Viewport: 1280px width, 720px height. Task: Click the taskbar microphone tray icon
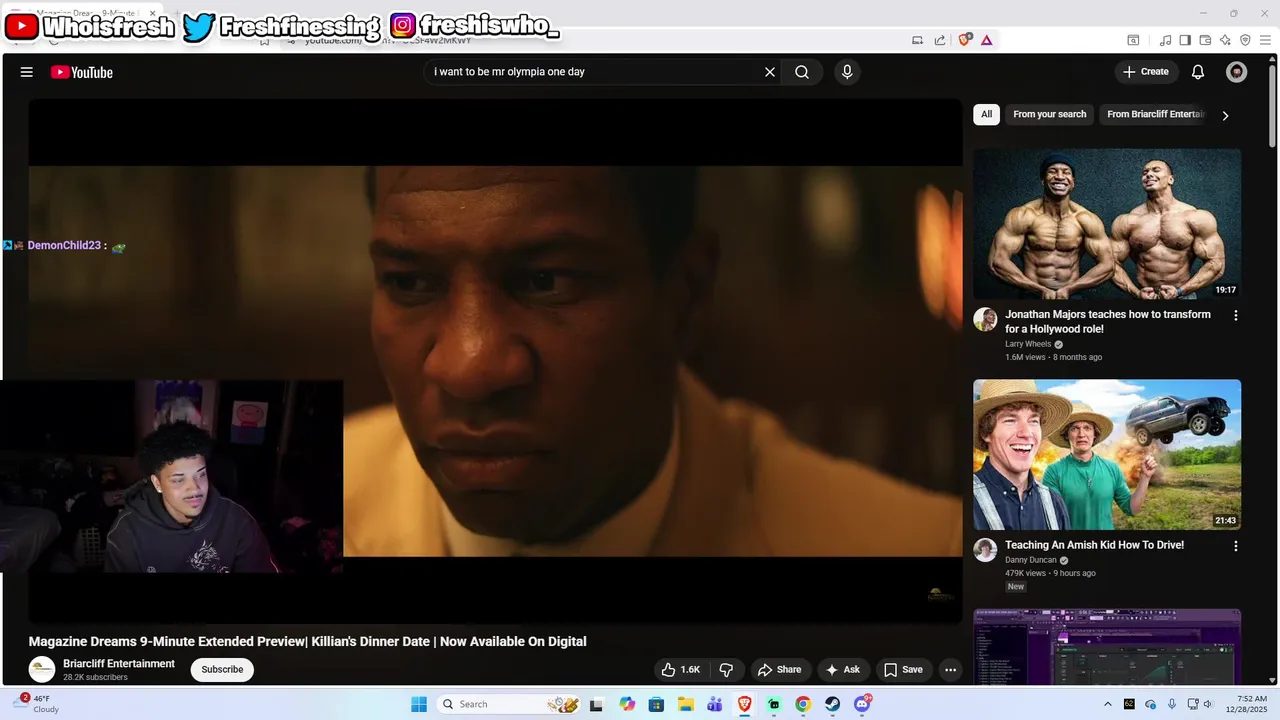(1172, 704)
